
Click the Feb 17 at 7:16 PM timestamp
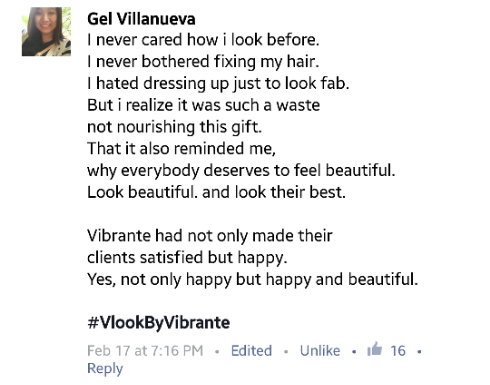[x=145, y=351]
